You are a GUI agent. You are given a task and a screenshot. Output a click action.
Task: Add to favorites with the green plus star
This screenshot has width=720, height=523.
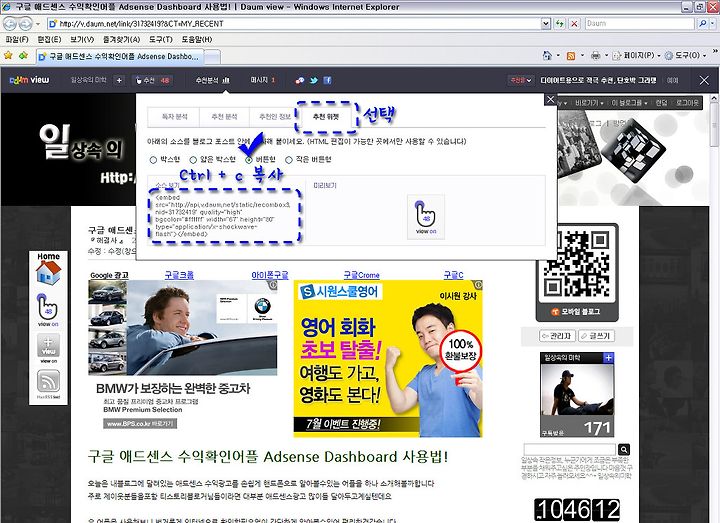[23, 56]
